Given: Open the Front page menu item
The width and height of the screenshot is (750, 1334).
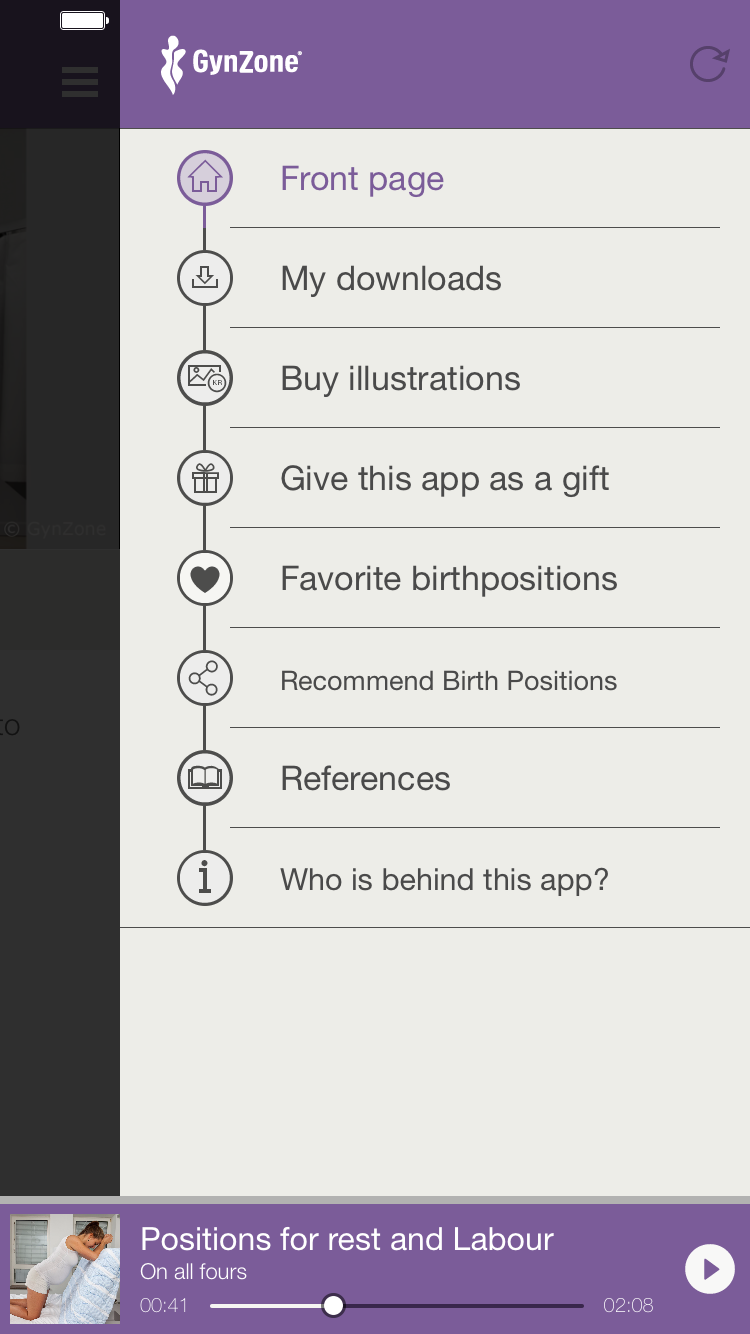Looking at the screenshot, I should tap(362, 179).
